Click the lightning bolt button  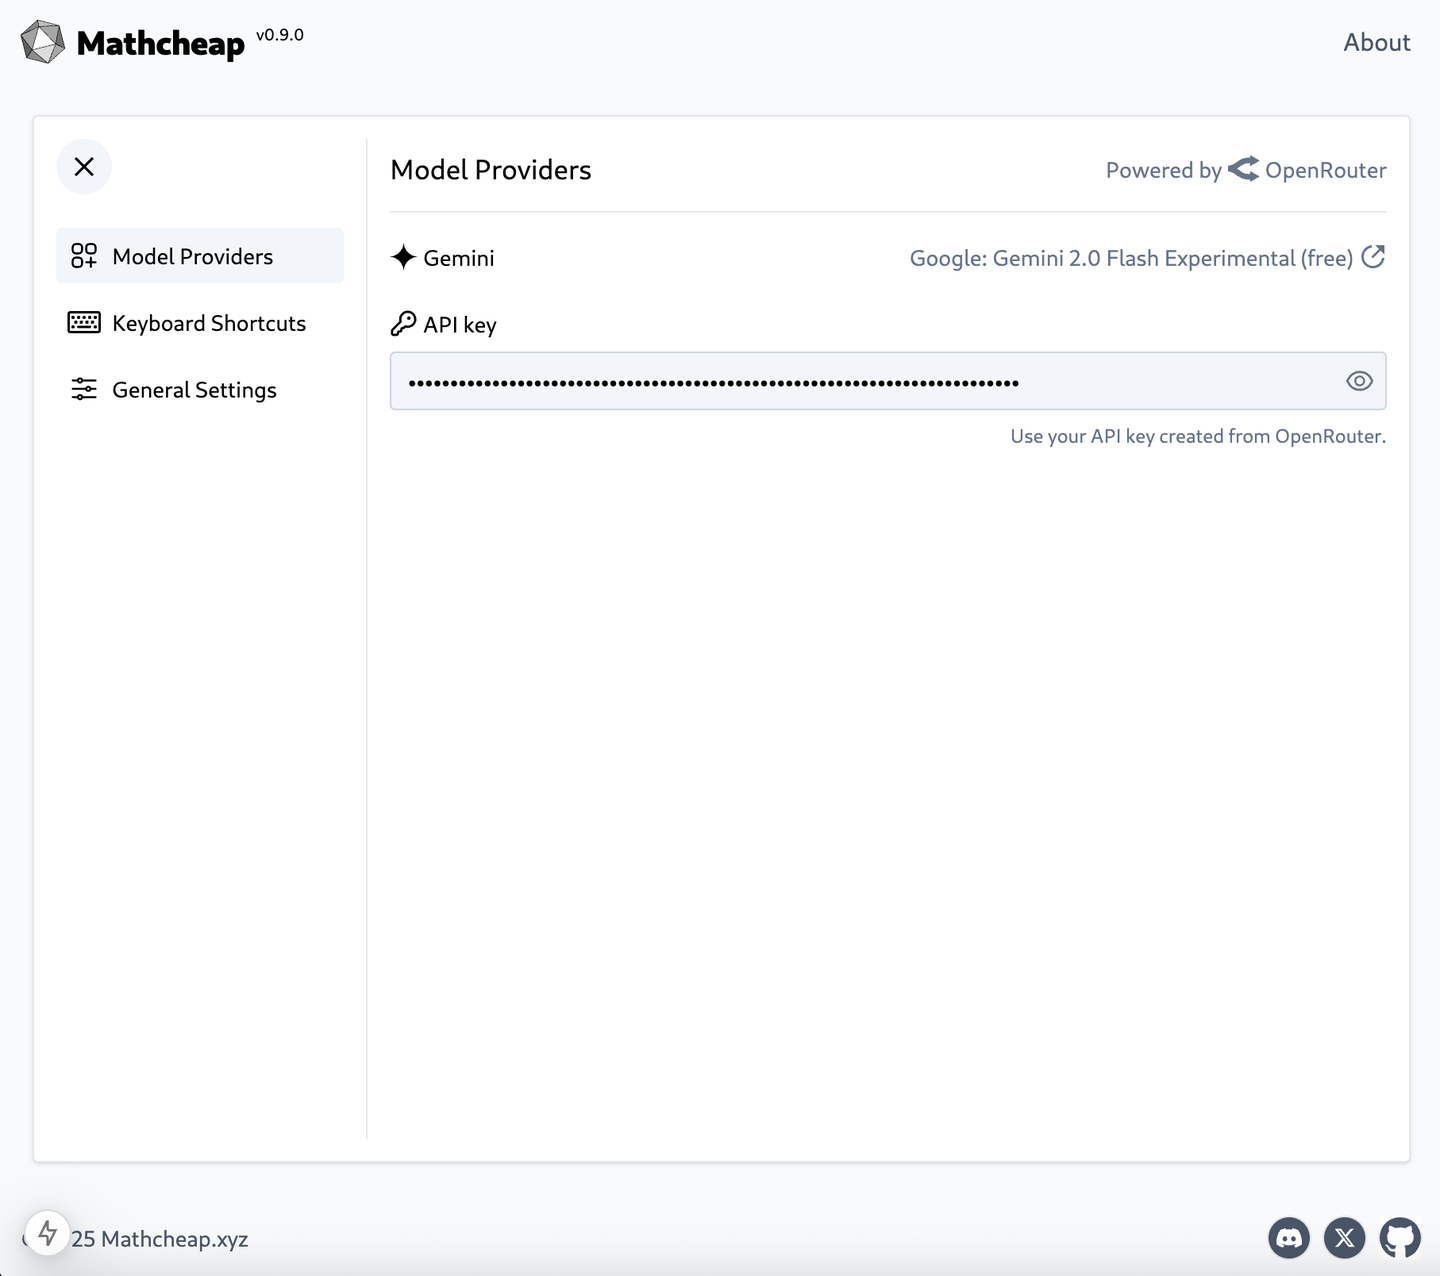47,1233
